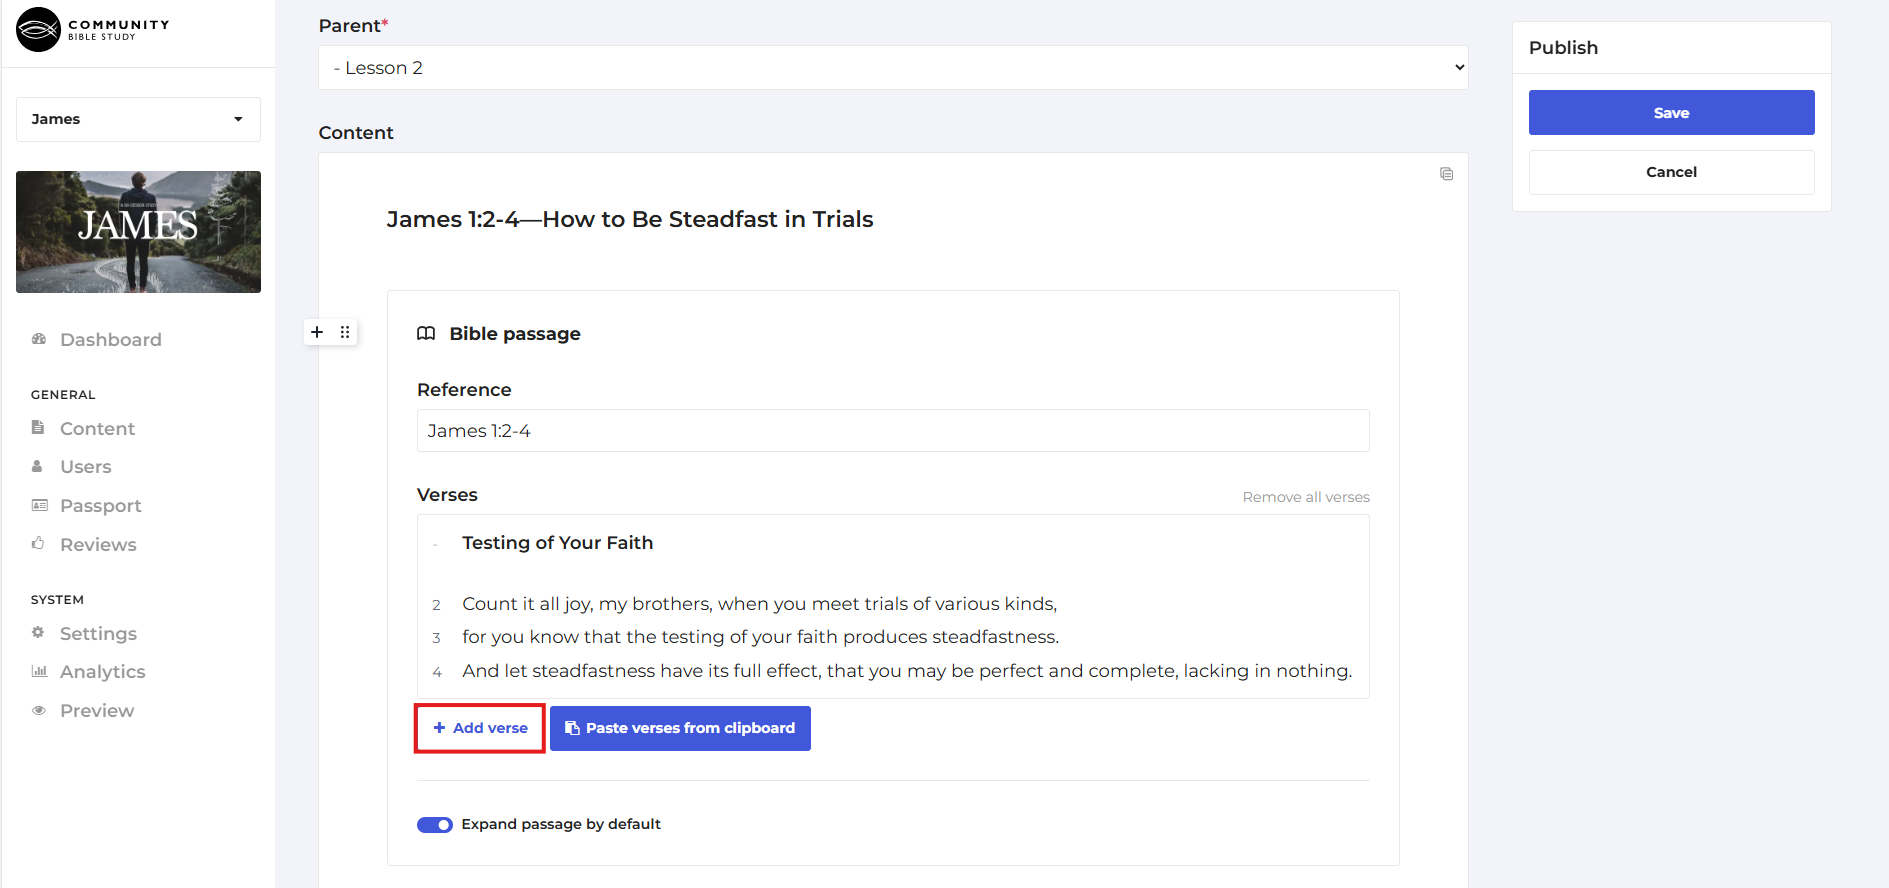Click the Bible passage book icon
Viewport: 1889px width, 888px height.
point(426,334)
